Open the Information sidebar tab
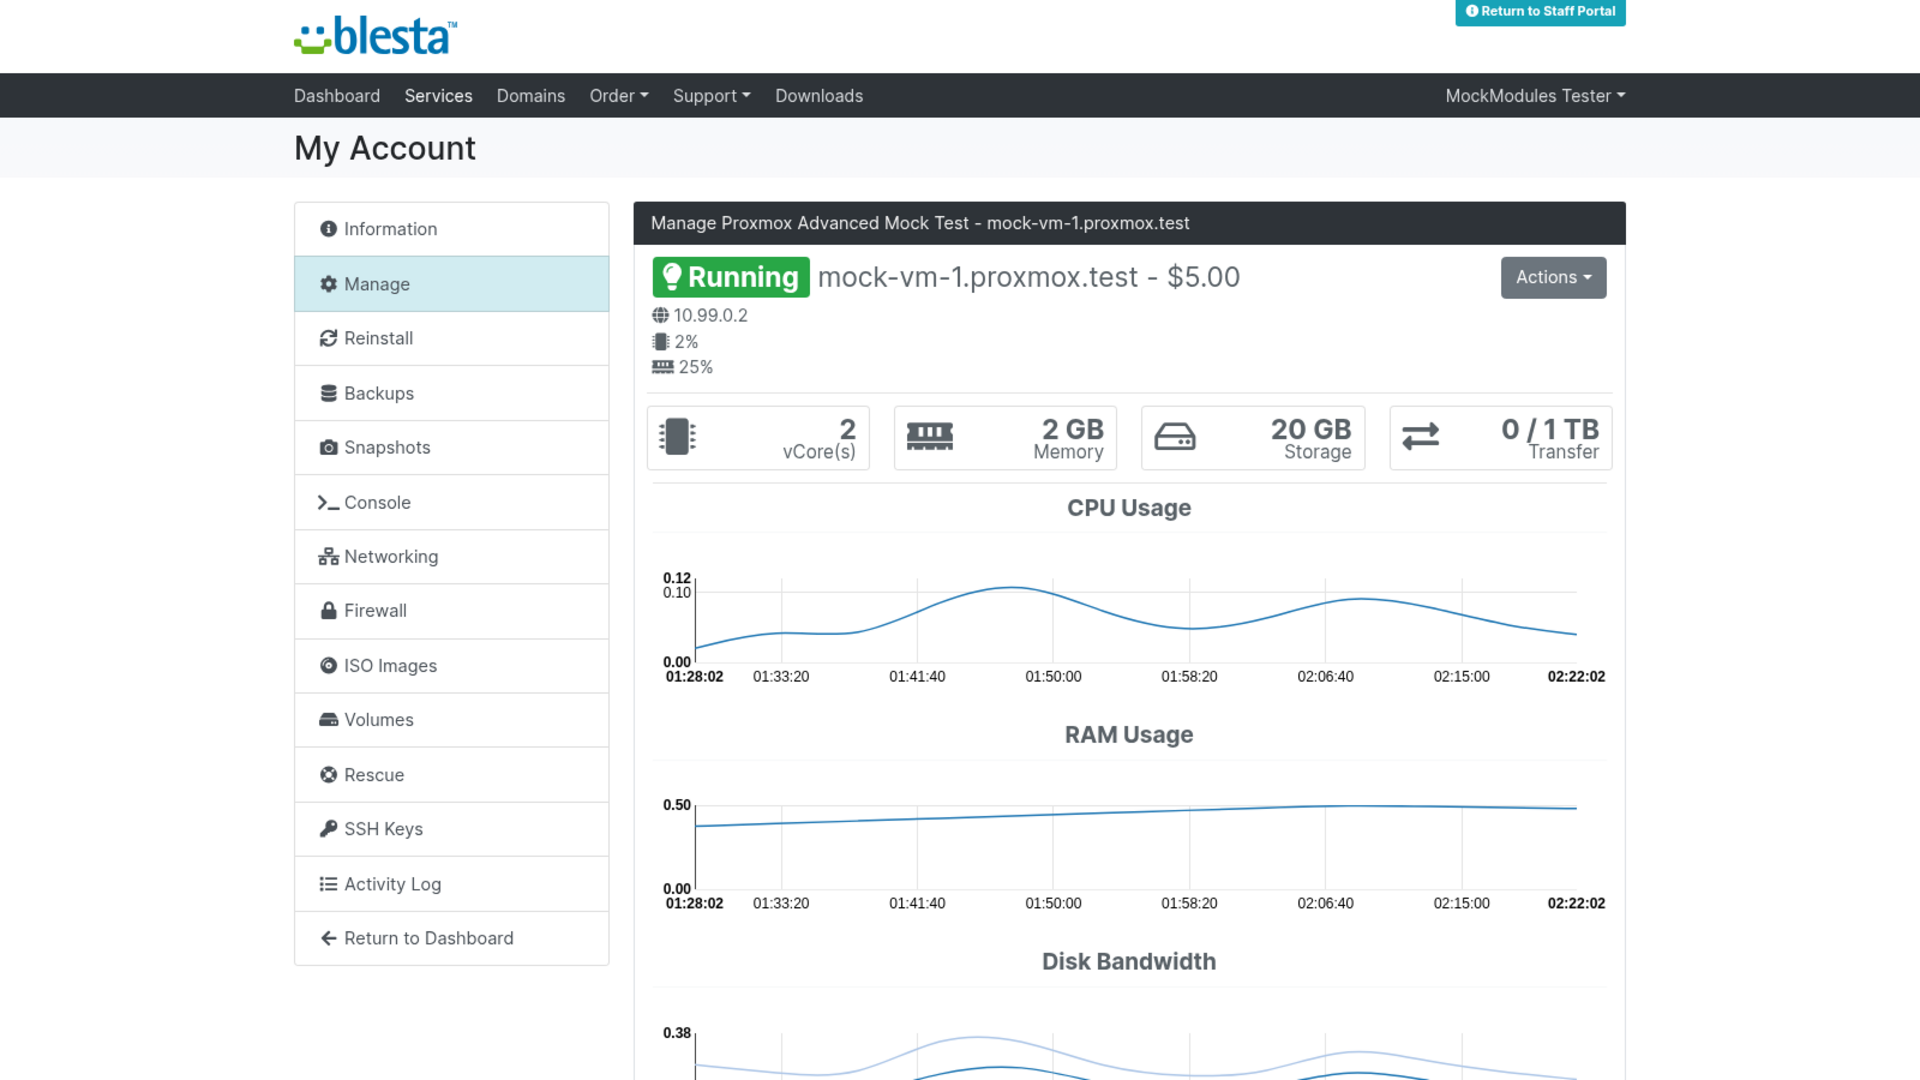The image size is (1920, 1080). coord(452,229)
